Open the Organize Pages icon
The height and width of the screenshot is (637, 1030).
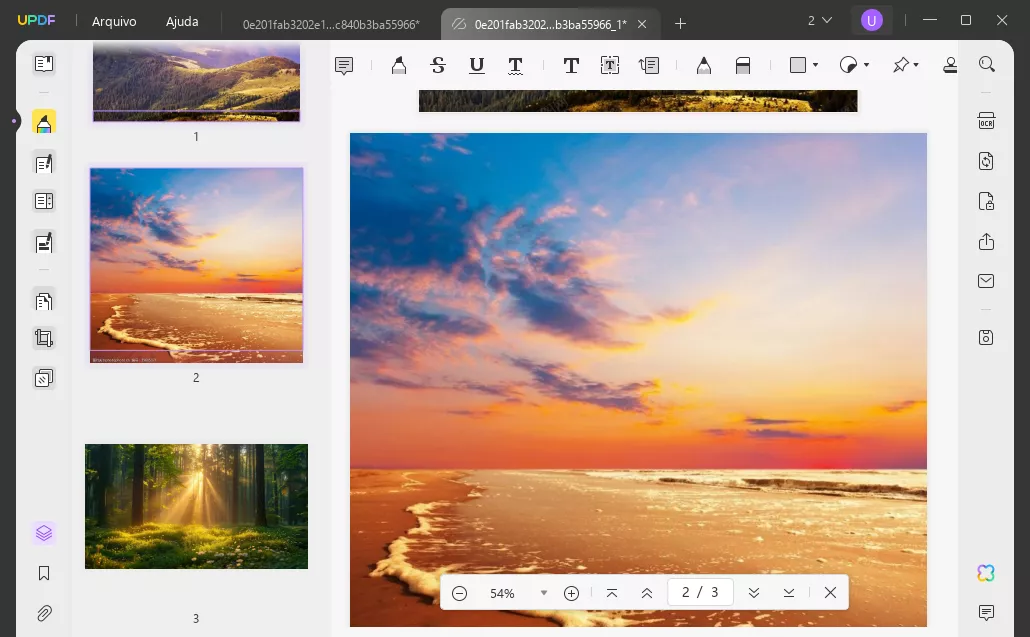[x=44, y=301]
